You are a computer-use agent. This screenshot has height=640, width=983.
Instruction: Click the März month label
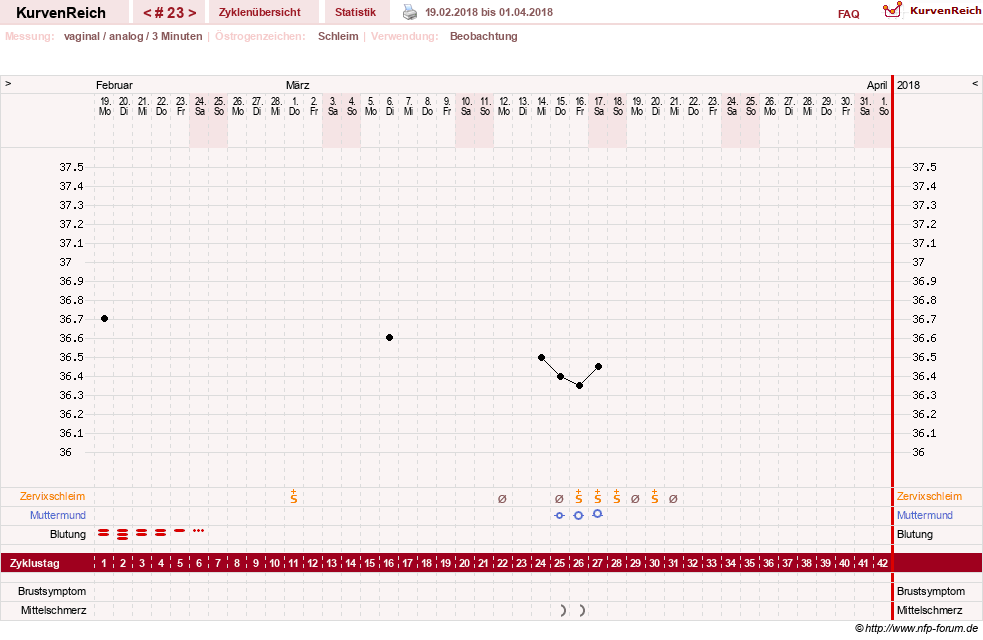click(x=298, y=85)
